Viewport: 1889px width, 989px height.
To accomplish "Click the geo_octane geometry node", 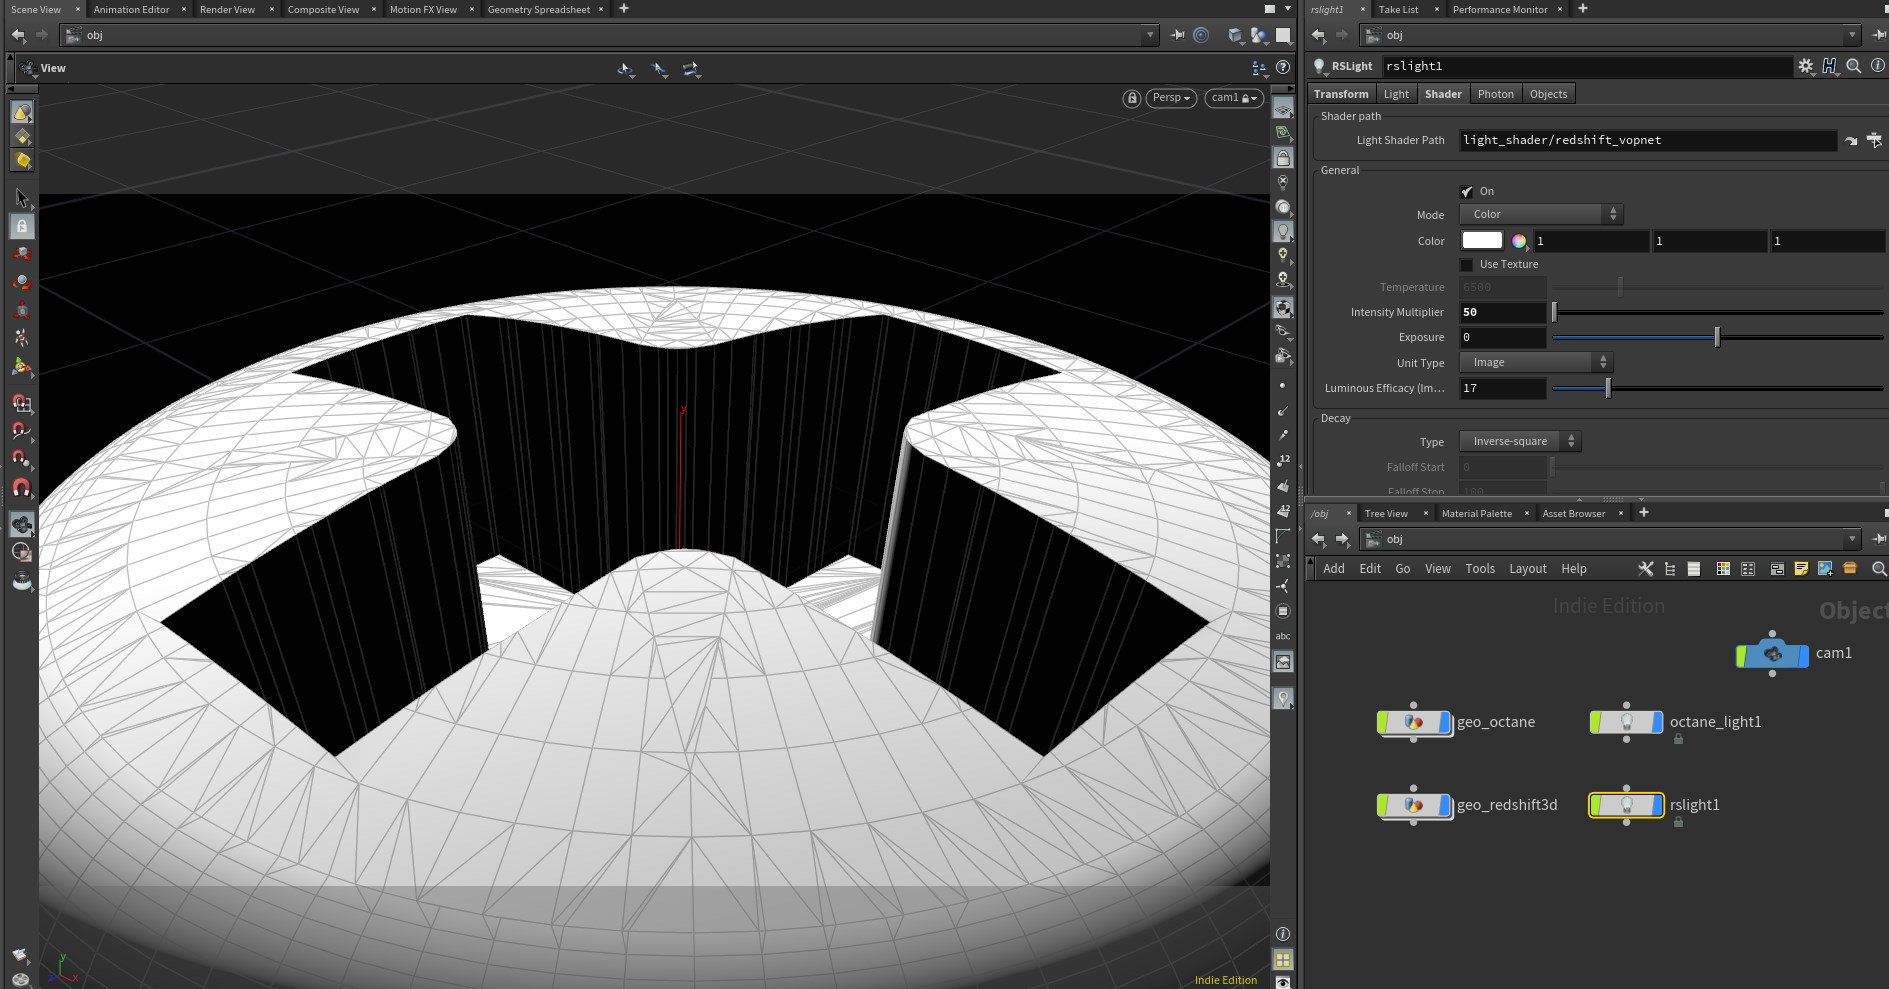I will tap(1413, 722).
